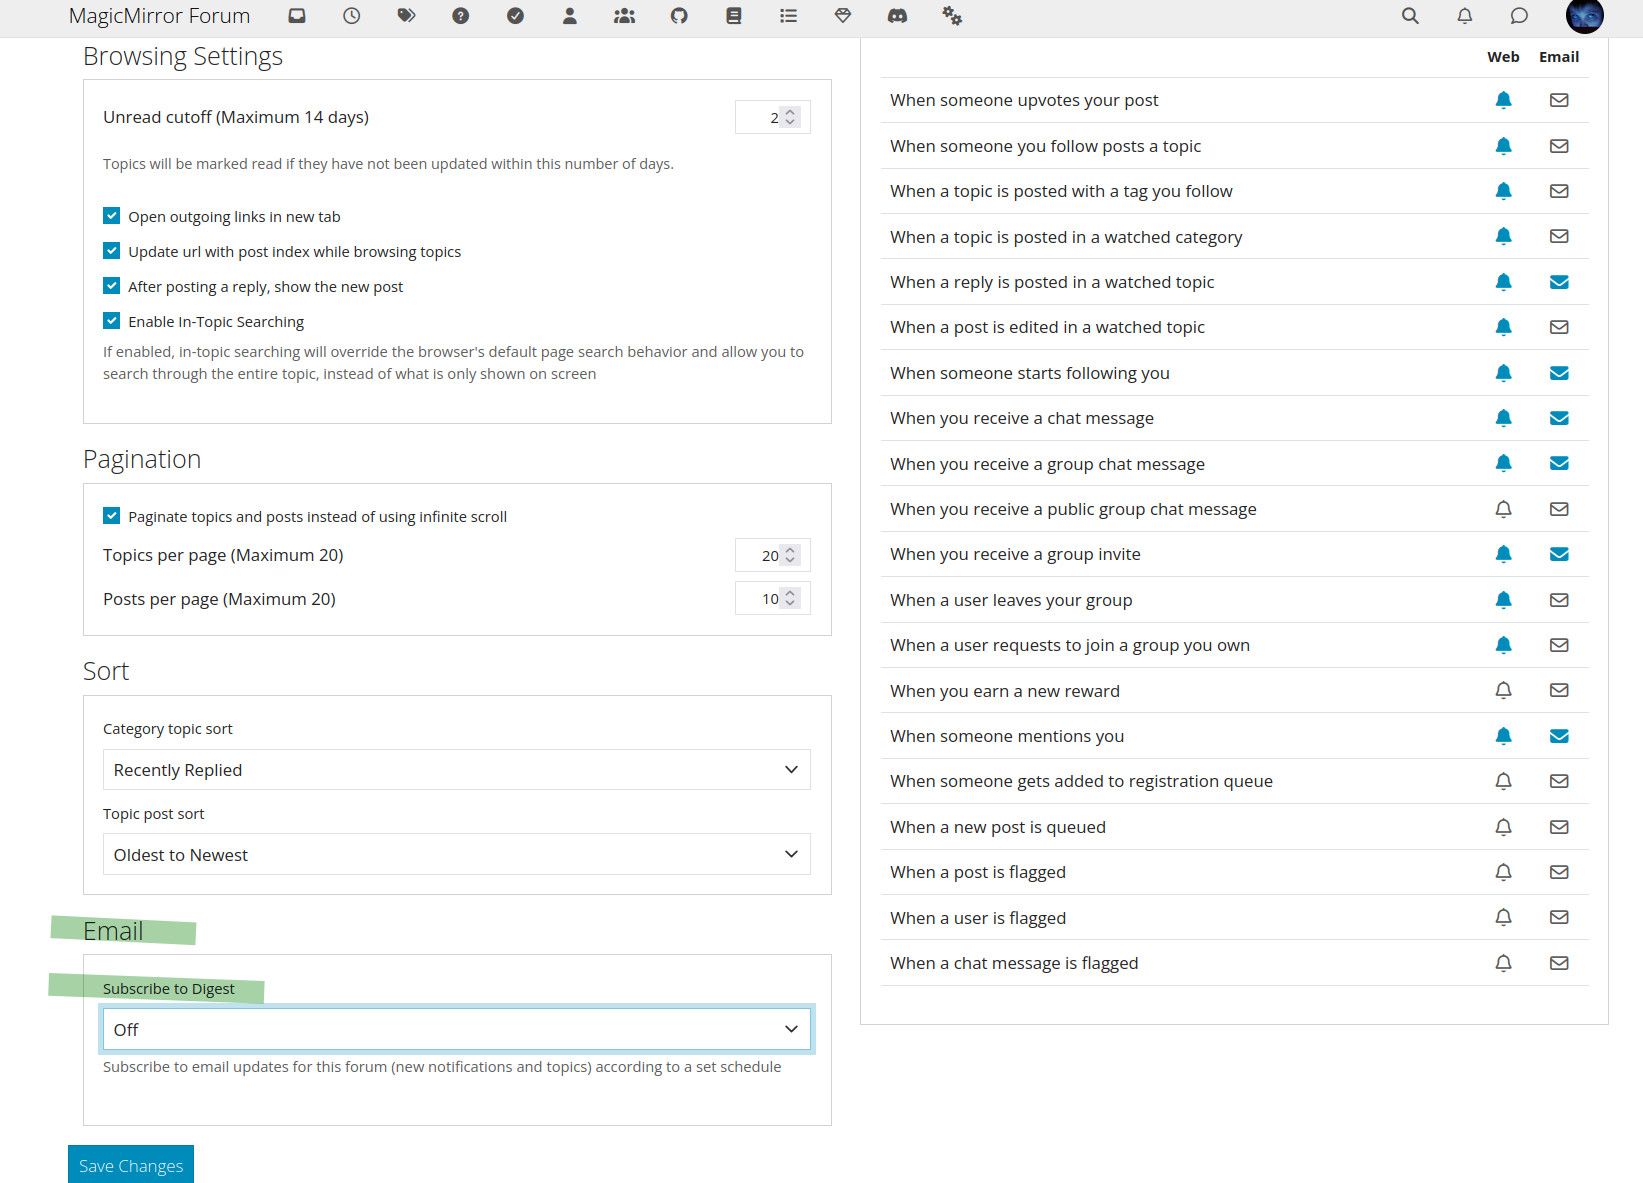Viewport: 1643px width, 1183px height.
Task: Go to MagicMirror Forum home link
Action: click(x=159, y=16)
